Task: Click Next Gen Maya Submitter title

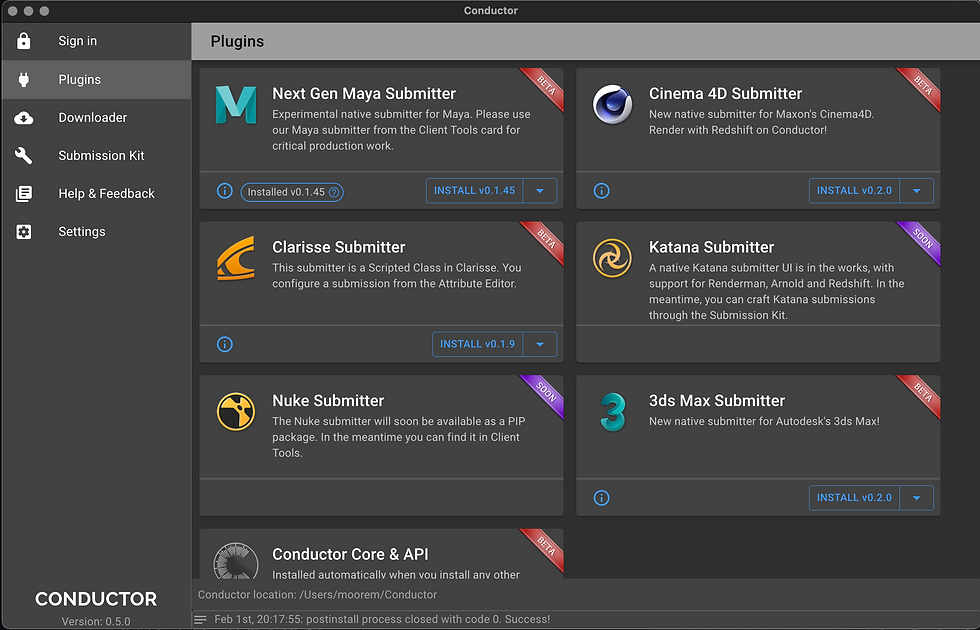Action: click(x=364, y=94)
